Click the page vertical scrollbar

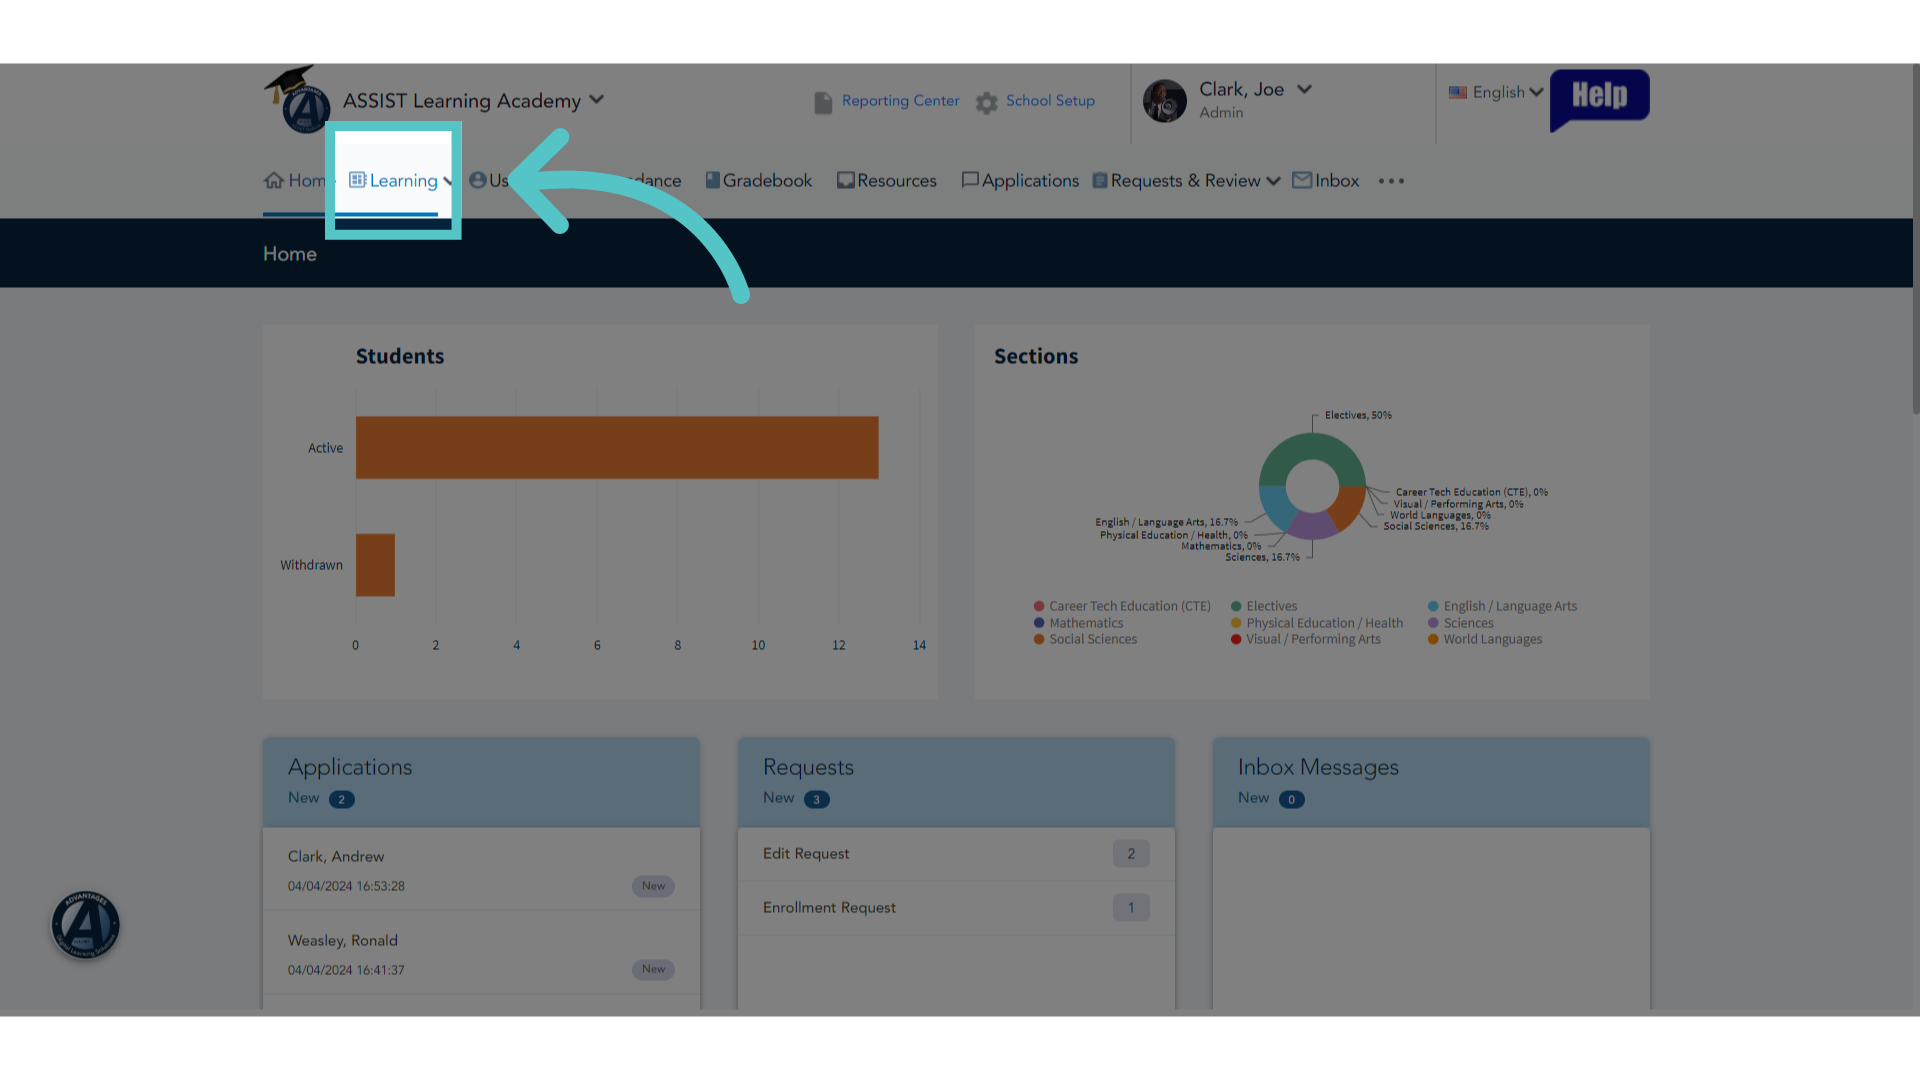click(x=1915, y=240)
